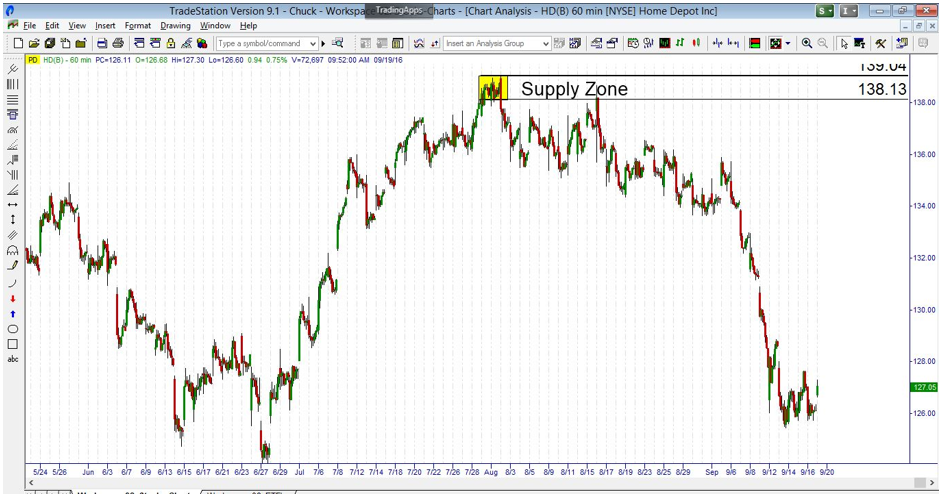Select the horizontal double-arrow tool
Screen dimensions: 944x494
(x=13, y=205)
